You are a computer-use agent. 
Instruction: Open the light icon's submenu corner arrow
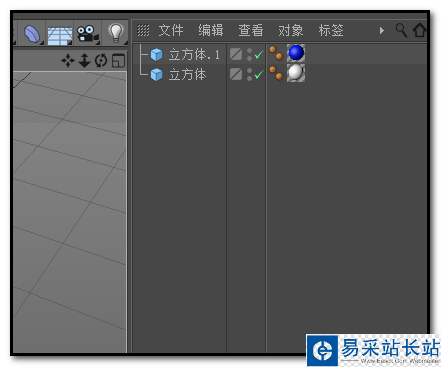click(x=125, y=43)
